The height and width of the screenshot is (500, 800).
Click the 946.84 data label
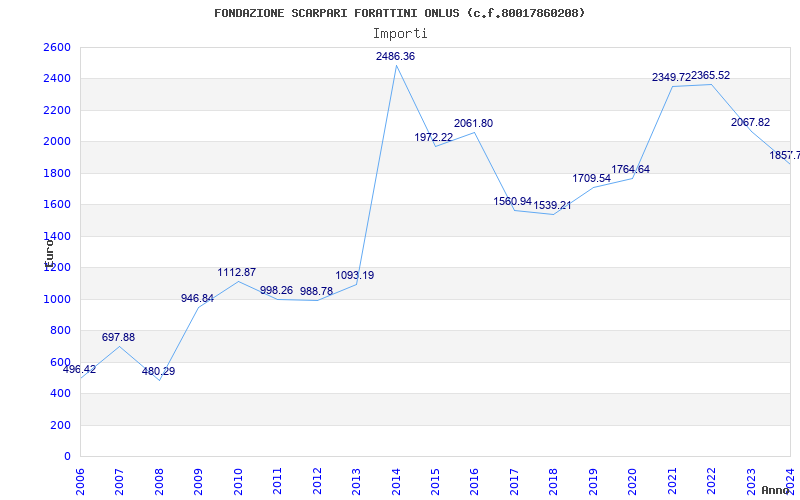pos(197,298)
